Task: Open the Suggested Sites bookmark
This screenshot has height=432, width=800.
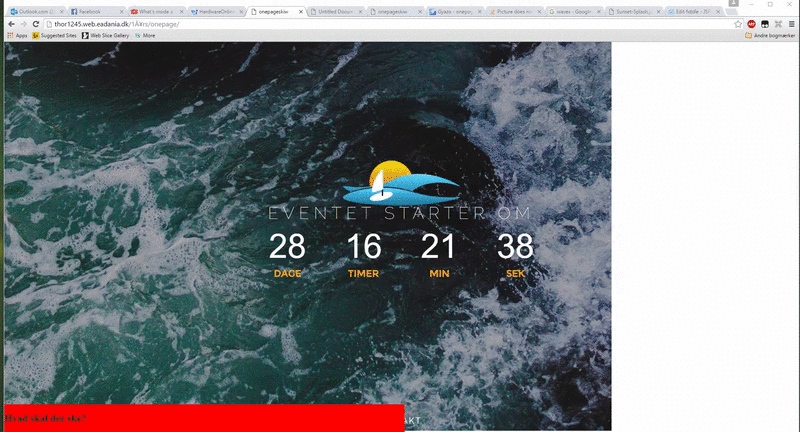Action: coord(54,36)
